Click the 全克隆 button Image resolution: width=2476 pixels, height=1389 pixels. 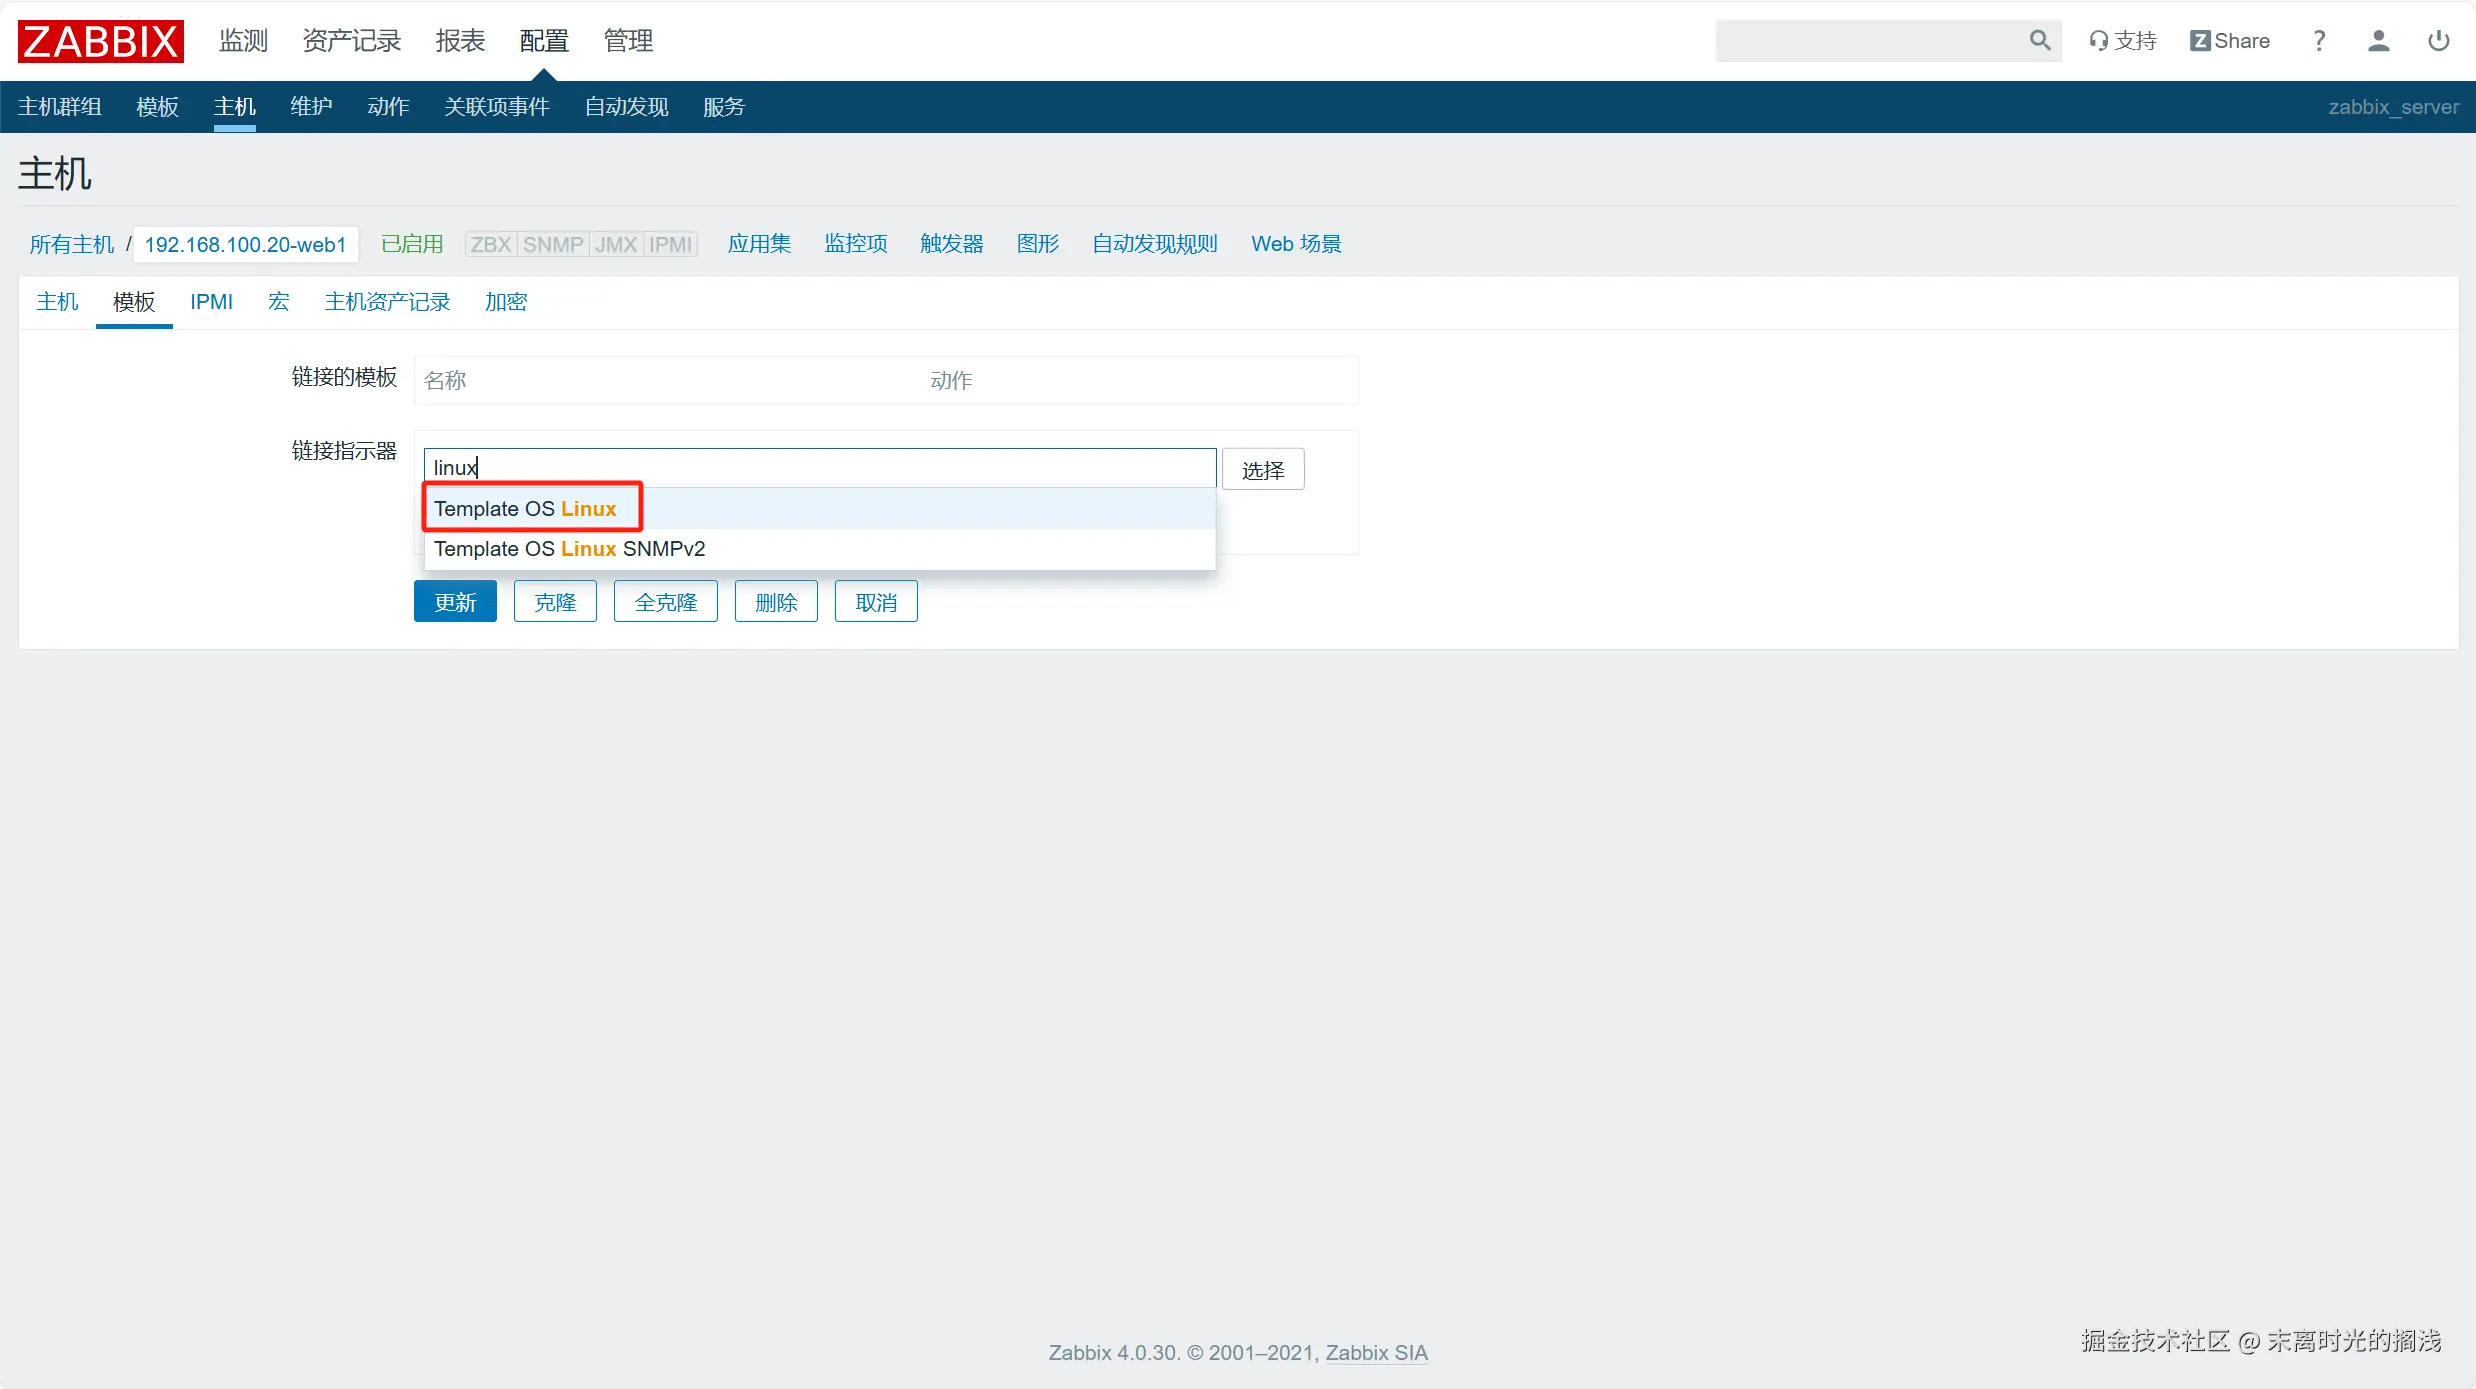[665, 602]
